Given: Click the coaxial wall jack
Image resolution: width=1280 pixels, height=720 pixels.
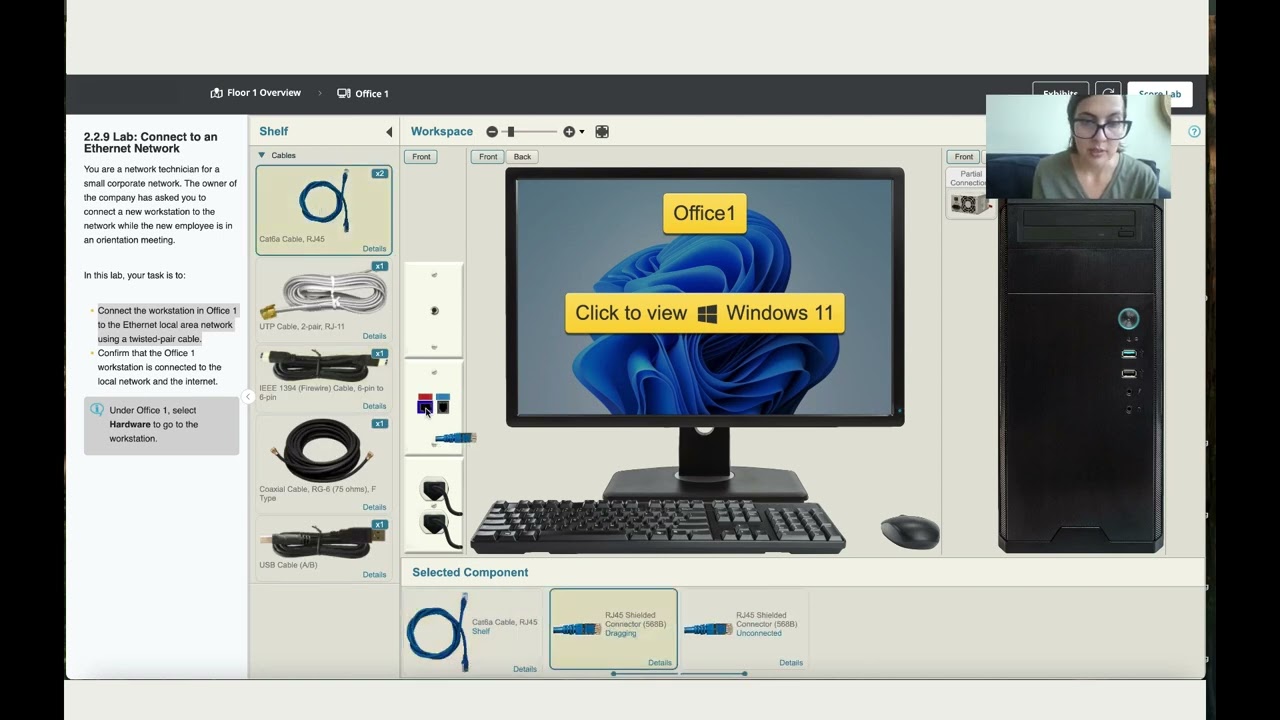Looking at the screenshot, I should pyautogui.click(x=434, y=311).
